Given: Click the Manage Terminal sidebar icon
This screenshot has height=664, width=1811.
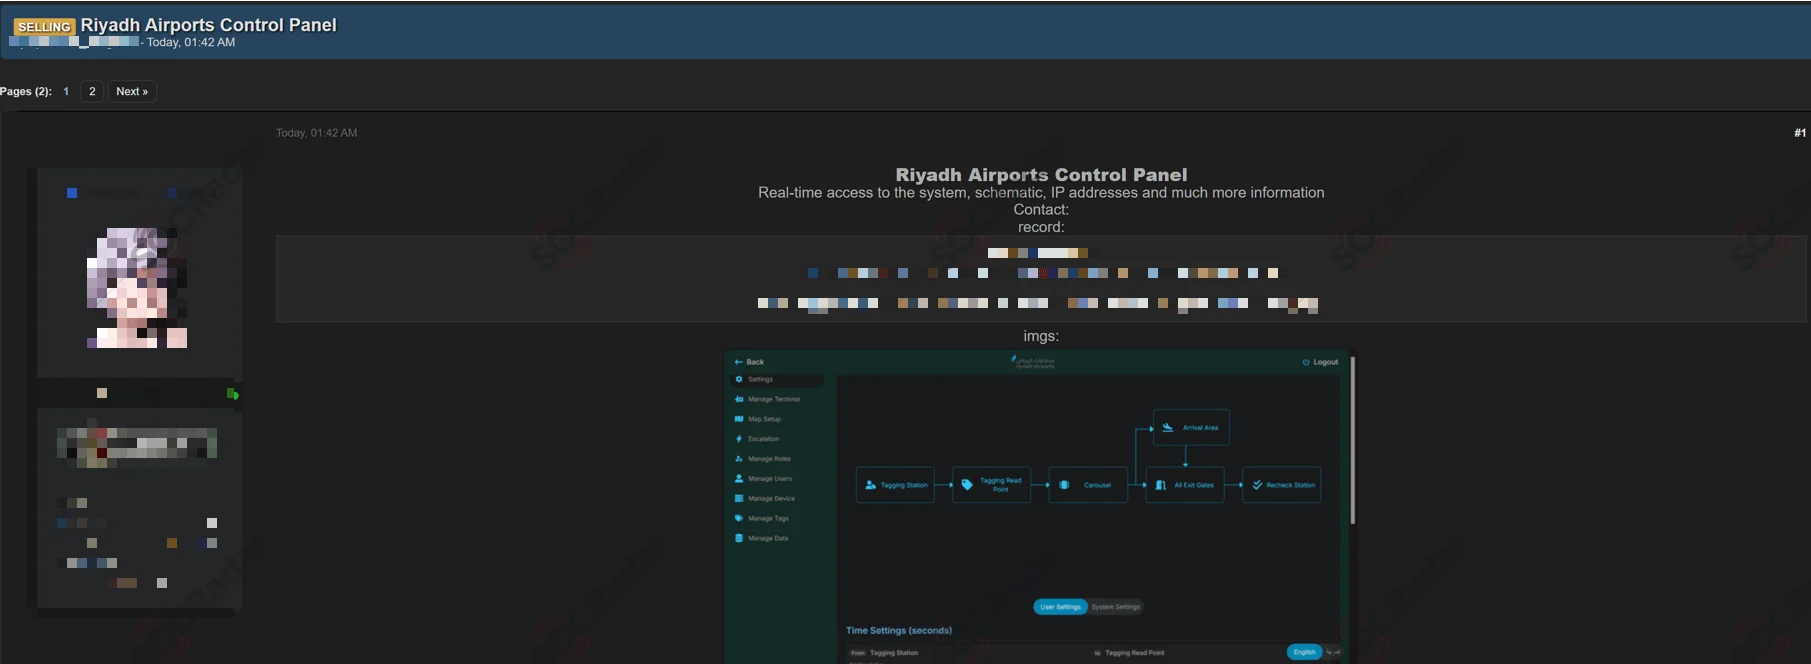Looking at the screenshot, I should coord(739,399).
